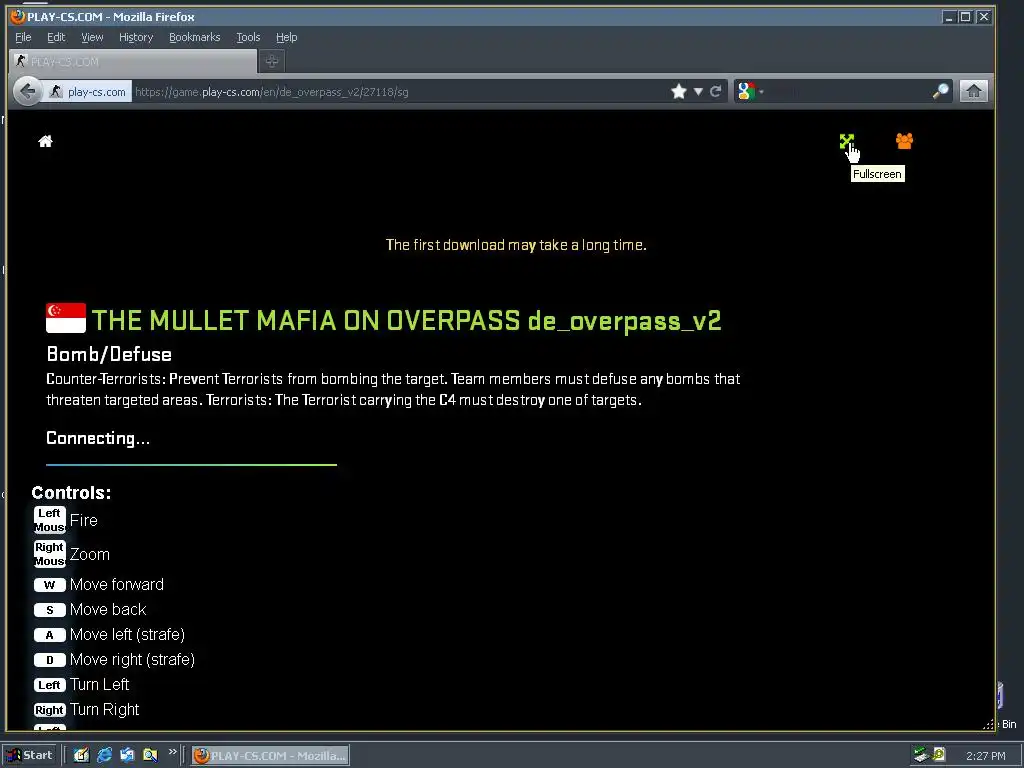Click the Bomb/Defuse heading
The image size is (1024, 768).
pyautogui.click(x=109, y=355)
